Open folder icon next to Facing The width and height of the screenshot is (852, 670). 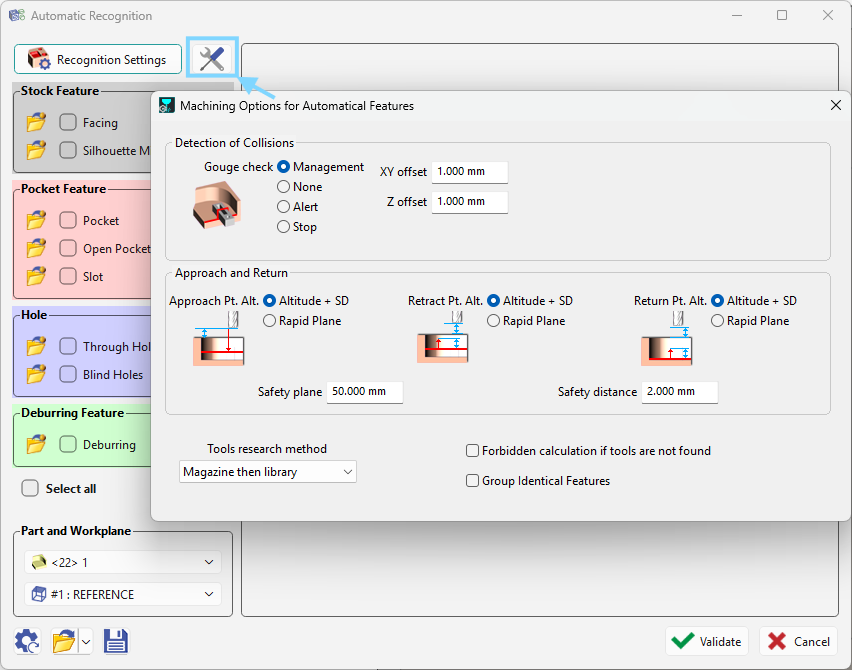point(36,122)
